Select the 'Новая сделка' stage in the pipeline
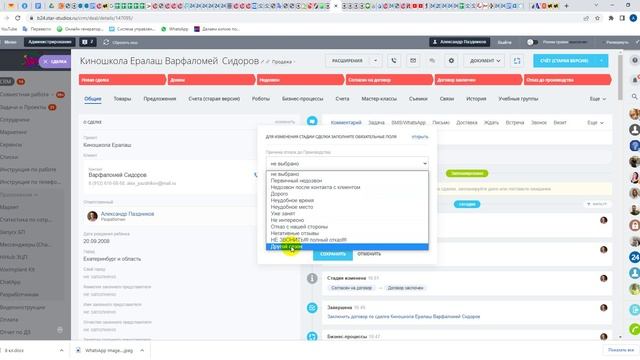Image resolution: width=640 pixels, height=360 pixels. pyautogui.click(x=122, y=80)
